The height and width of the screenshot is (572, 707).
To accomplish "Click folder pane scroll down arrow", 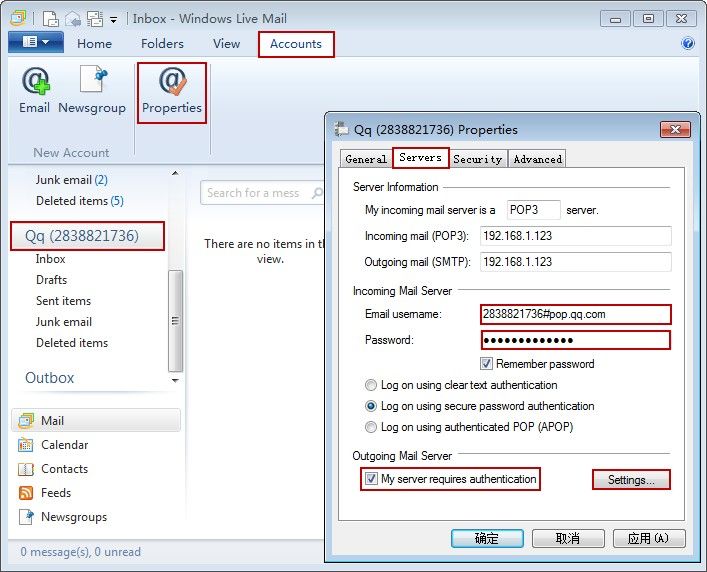I will pyautogui.click(x=175, y=380).
